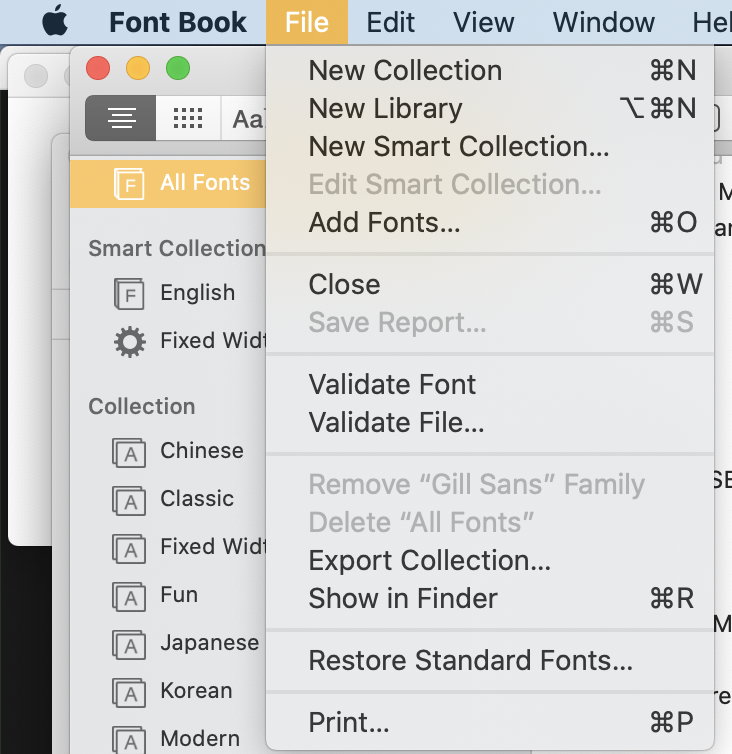Select Export Collection… menu item
Screen dimensions: 732x754
tap(490, 561)
